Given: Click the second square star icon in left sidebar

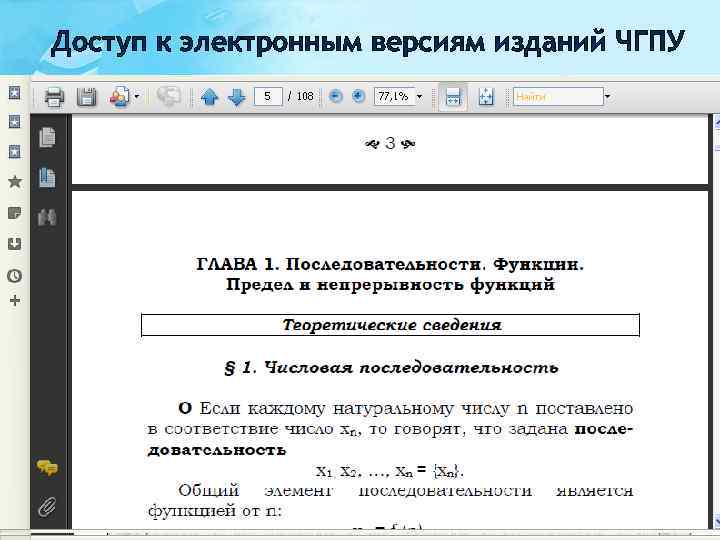Looking at the screenshot, I should point(15,122).
